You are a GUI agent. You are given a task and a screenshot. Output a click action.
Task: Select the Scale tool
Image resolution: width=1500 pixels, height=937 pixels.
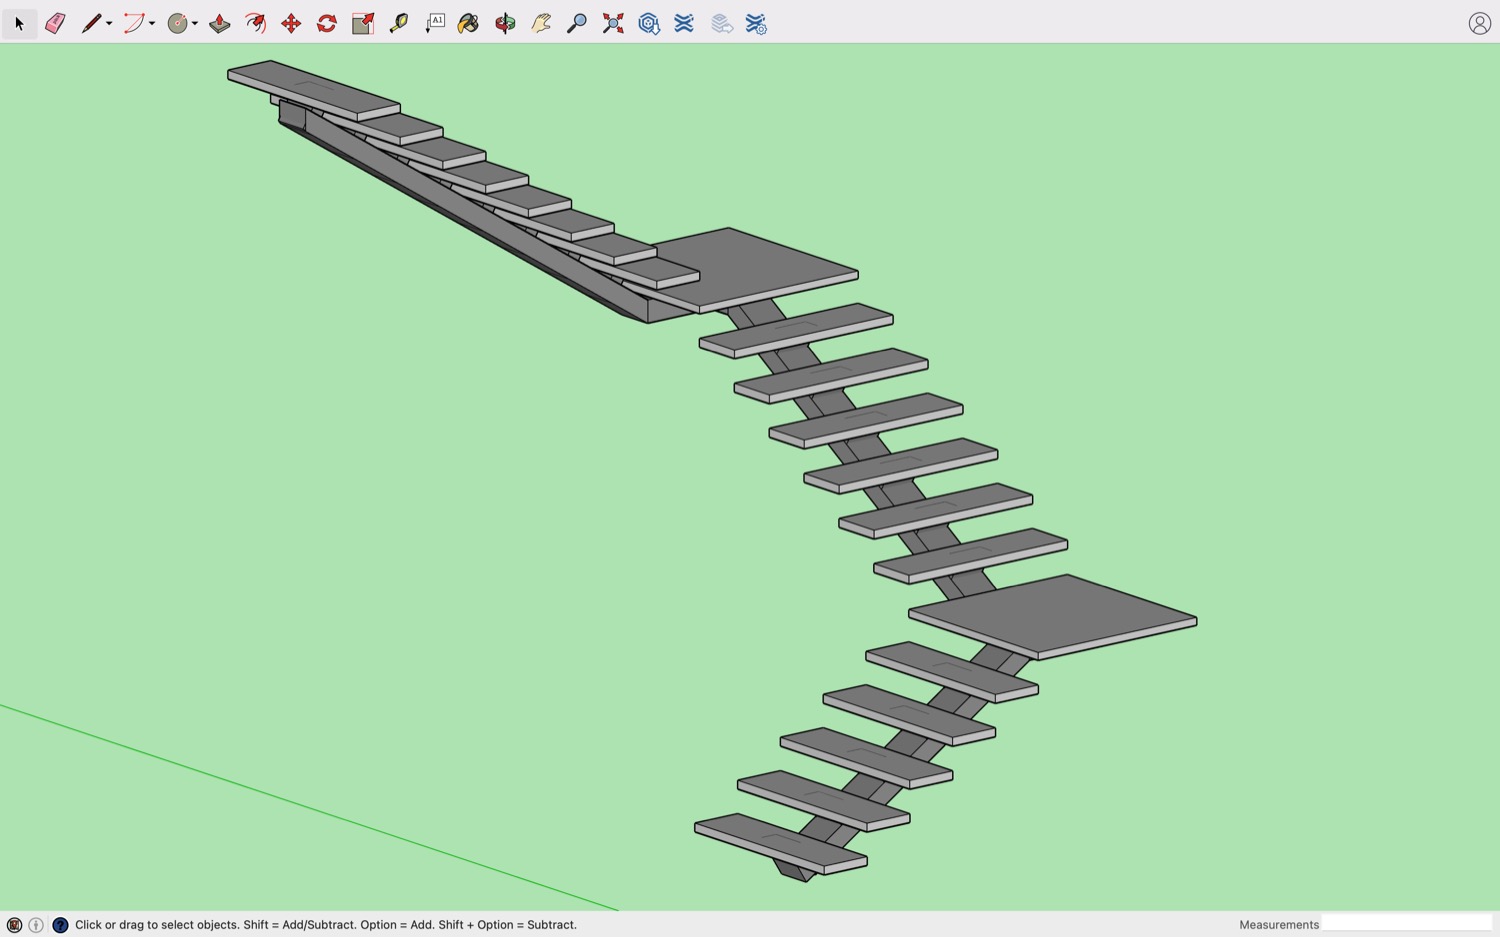click(363, 23)
